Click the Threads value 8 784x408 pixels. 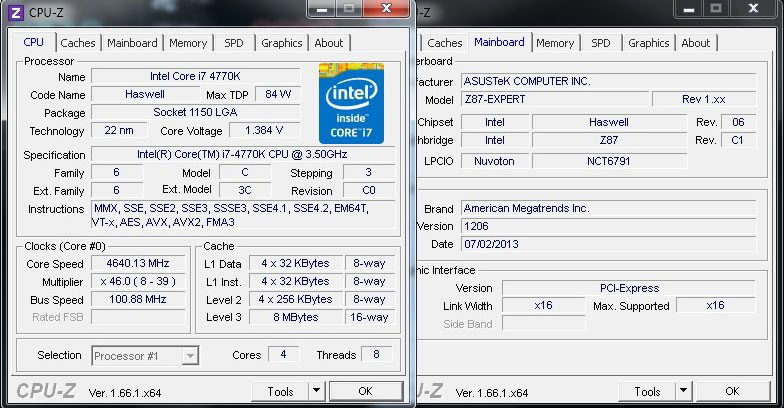376,354
